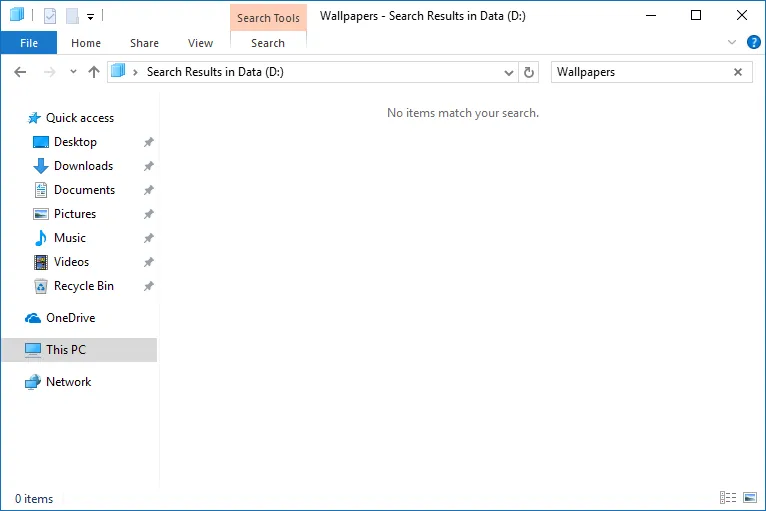Switch to the Home ribbon tab

(86, 43)
